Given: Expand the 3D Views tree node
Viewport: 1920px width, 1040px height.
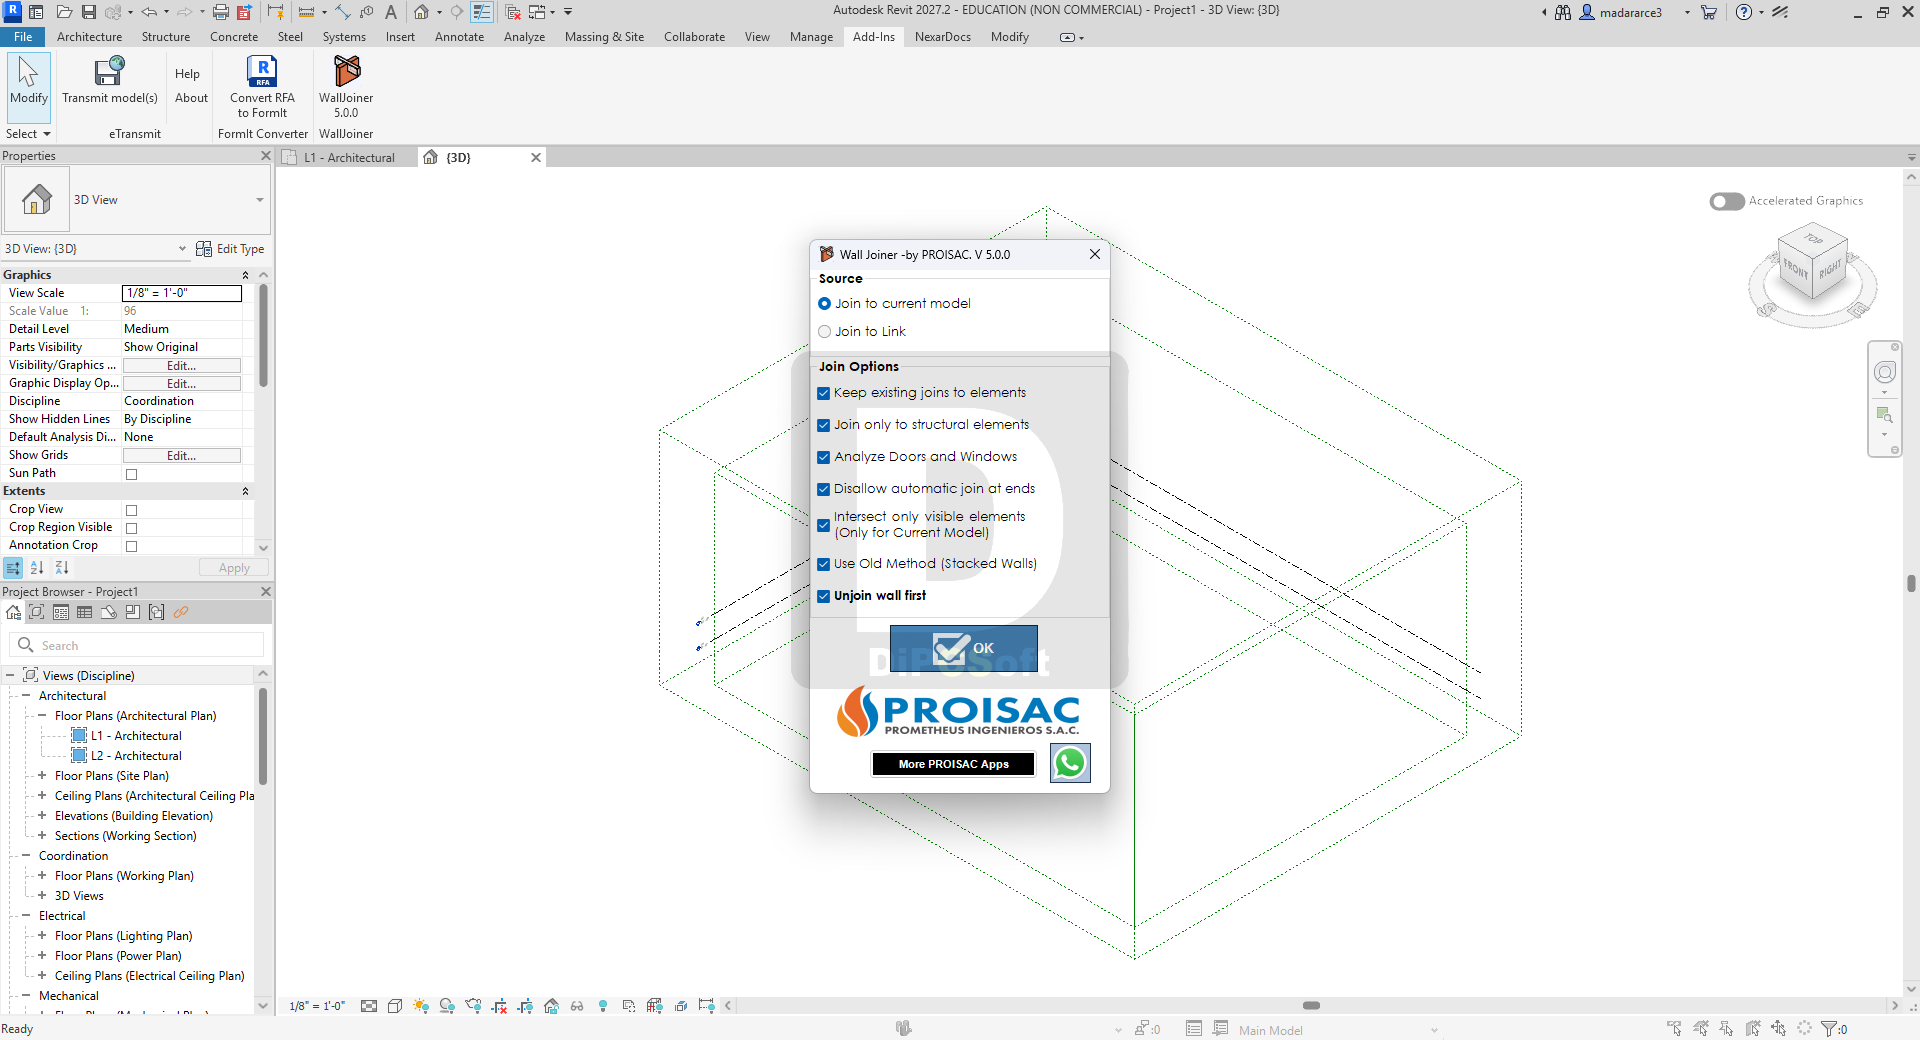Looking at the screenshot, I should [x=42, y=896].
